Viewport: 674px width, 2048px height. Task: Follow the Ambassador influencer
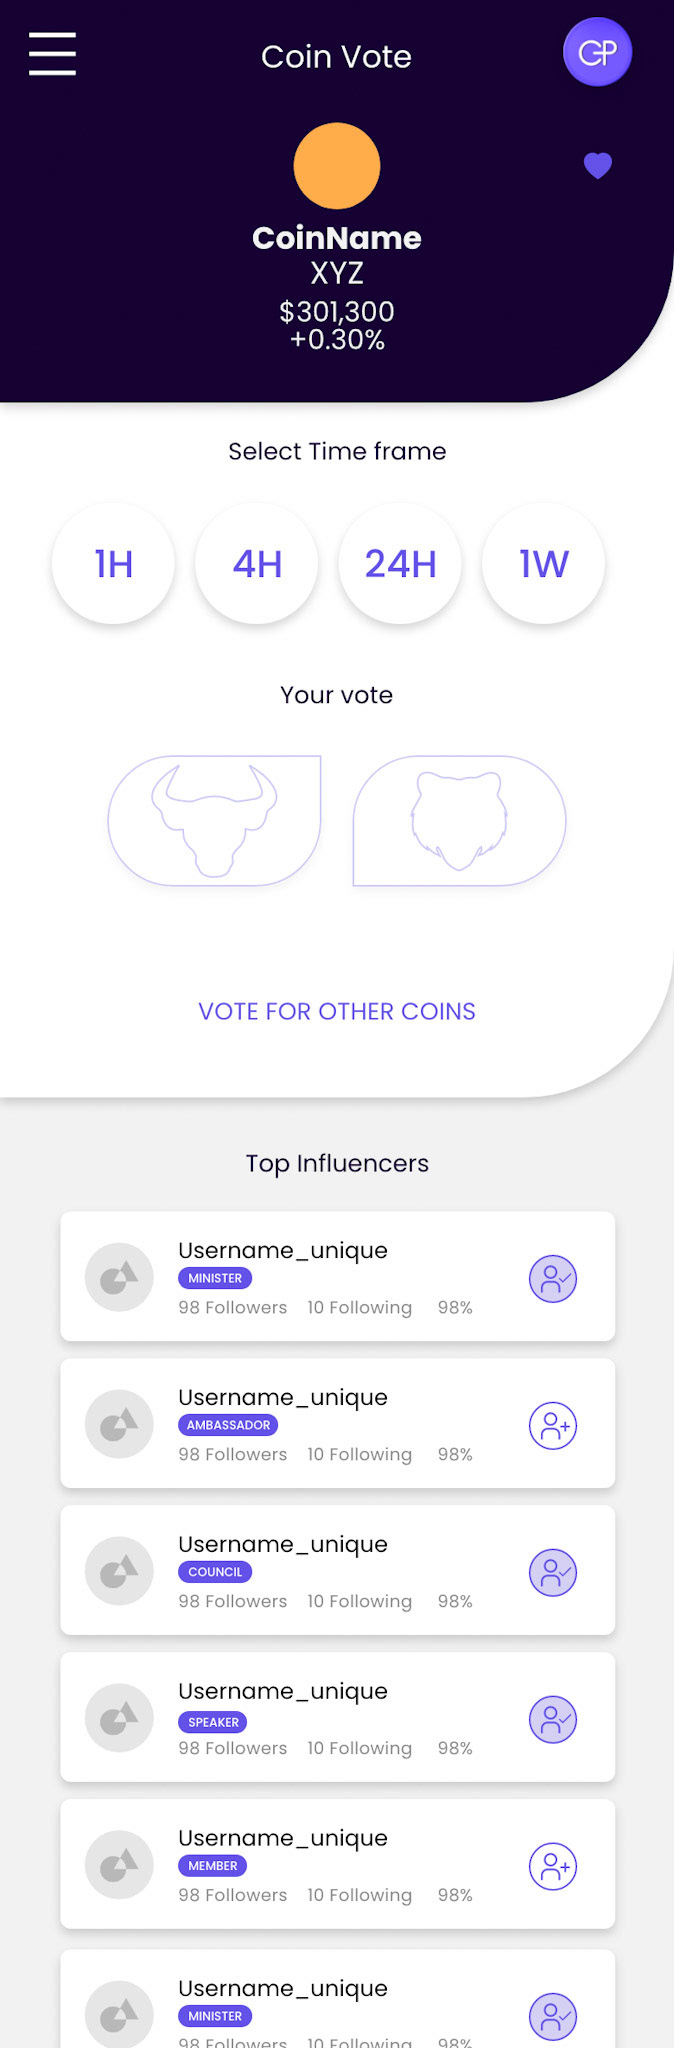coord(553,1426)
